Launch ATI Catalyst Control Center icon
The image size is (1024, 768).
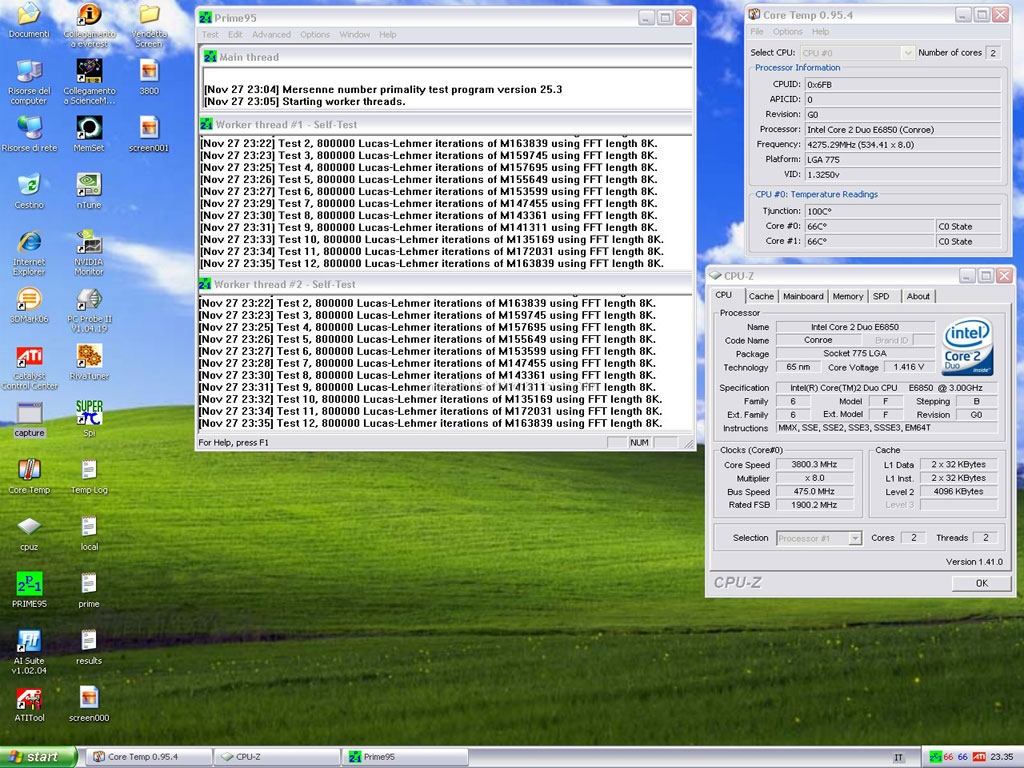pyautogui.click(x=29, y=367)
